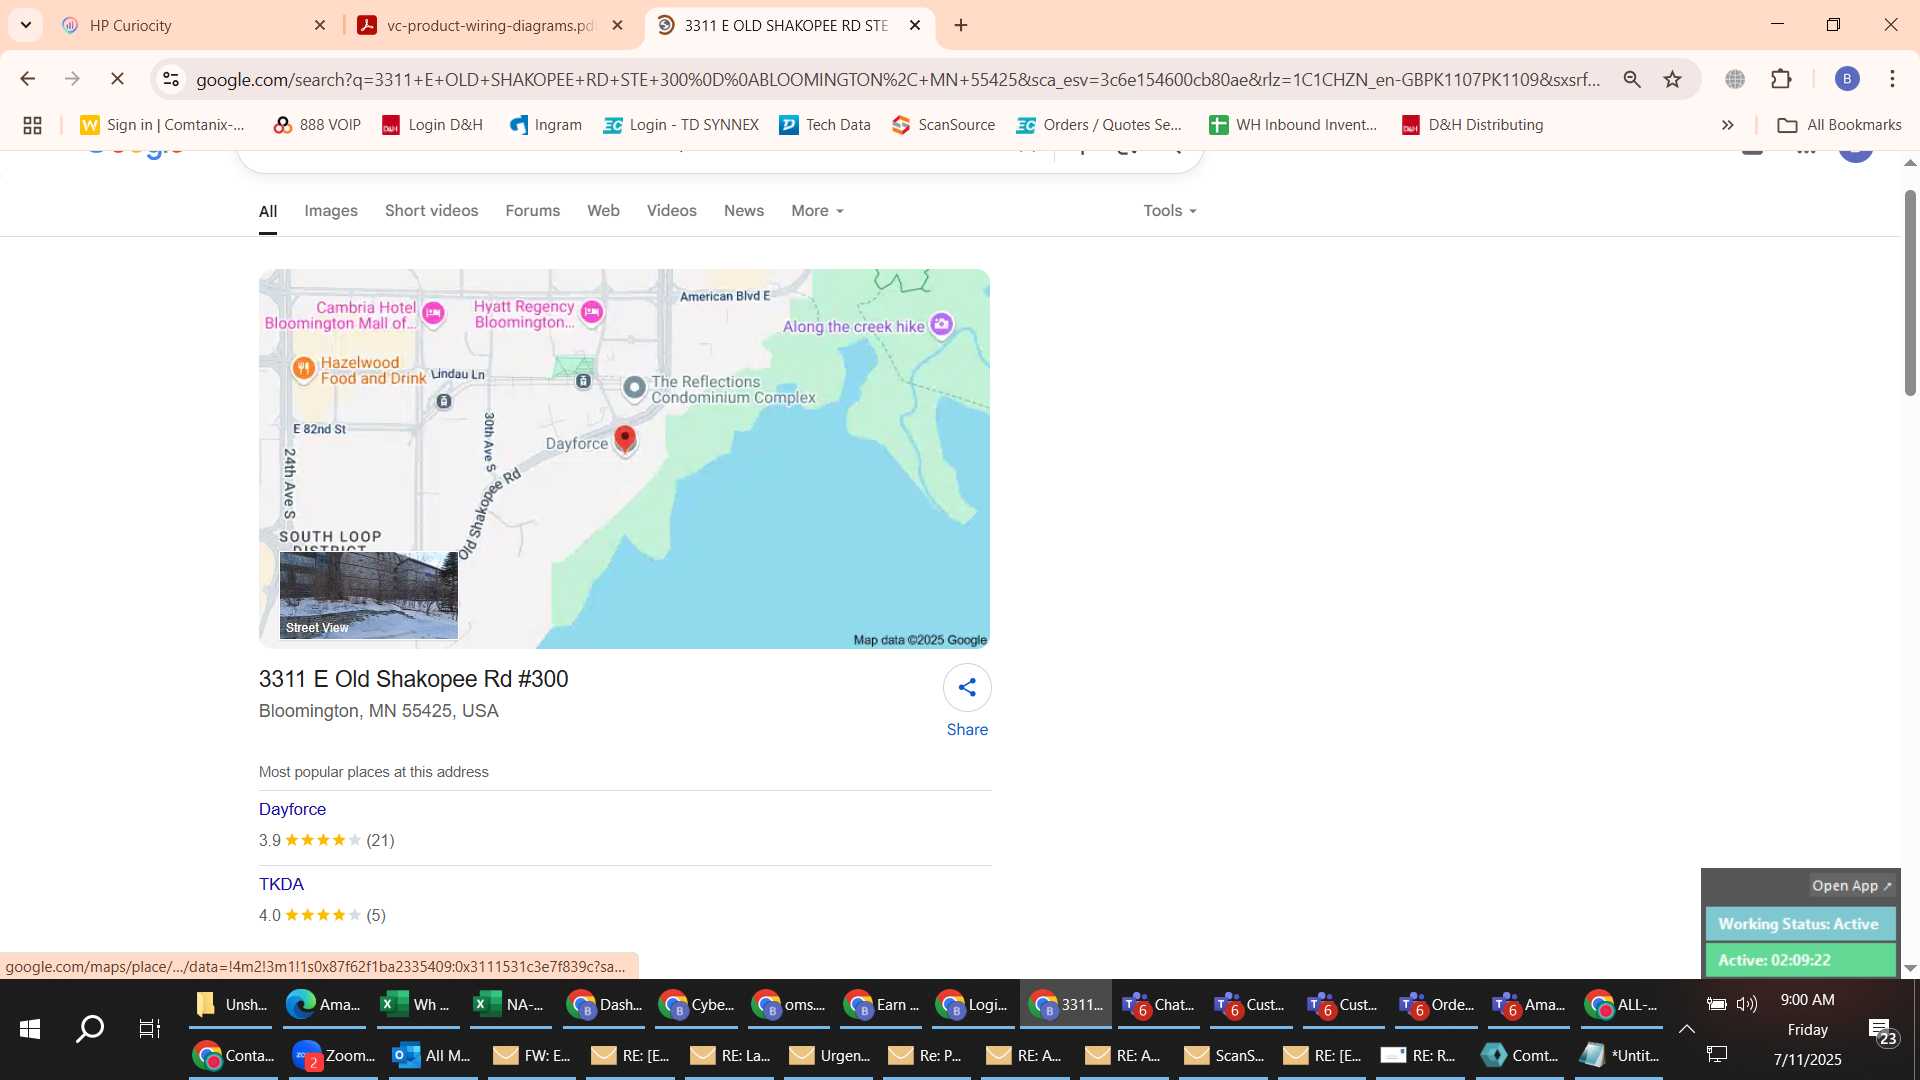Select the News search tab
This screenshot has width=1920, height=1080.
coord(743,211)
